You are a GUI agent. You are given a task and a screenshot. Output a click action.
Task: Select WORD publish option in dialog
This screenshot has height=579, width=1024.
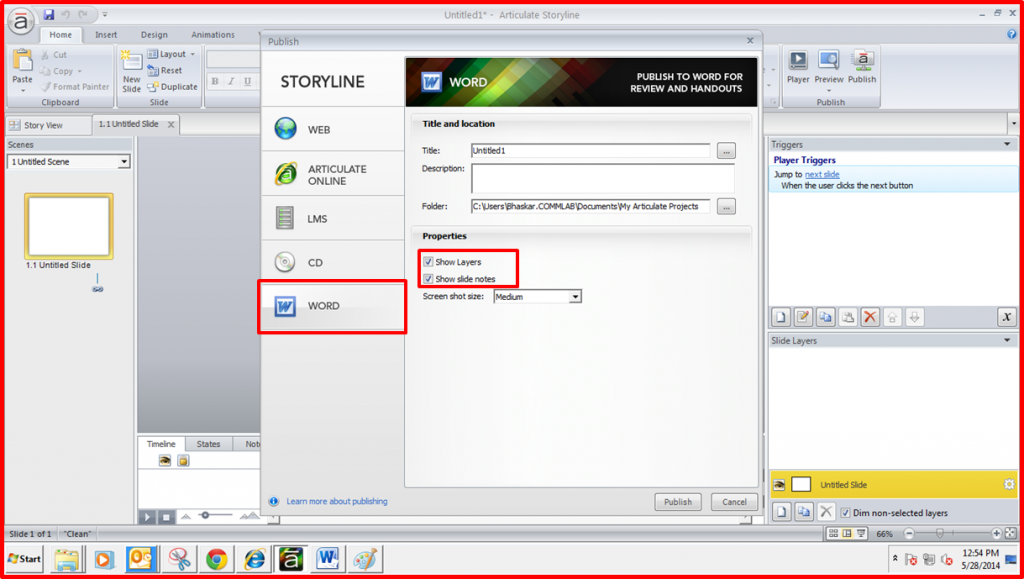point(333,306)
